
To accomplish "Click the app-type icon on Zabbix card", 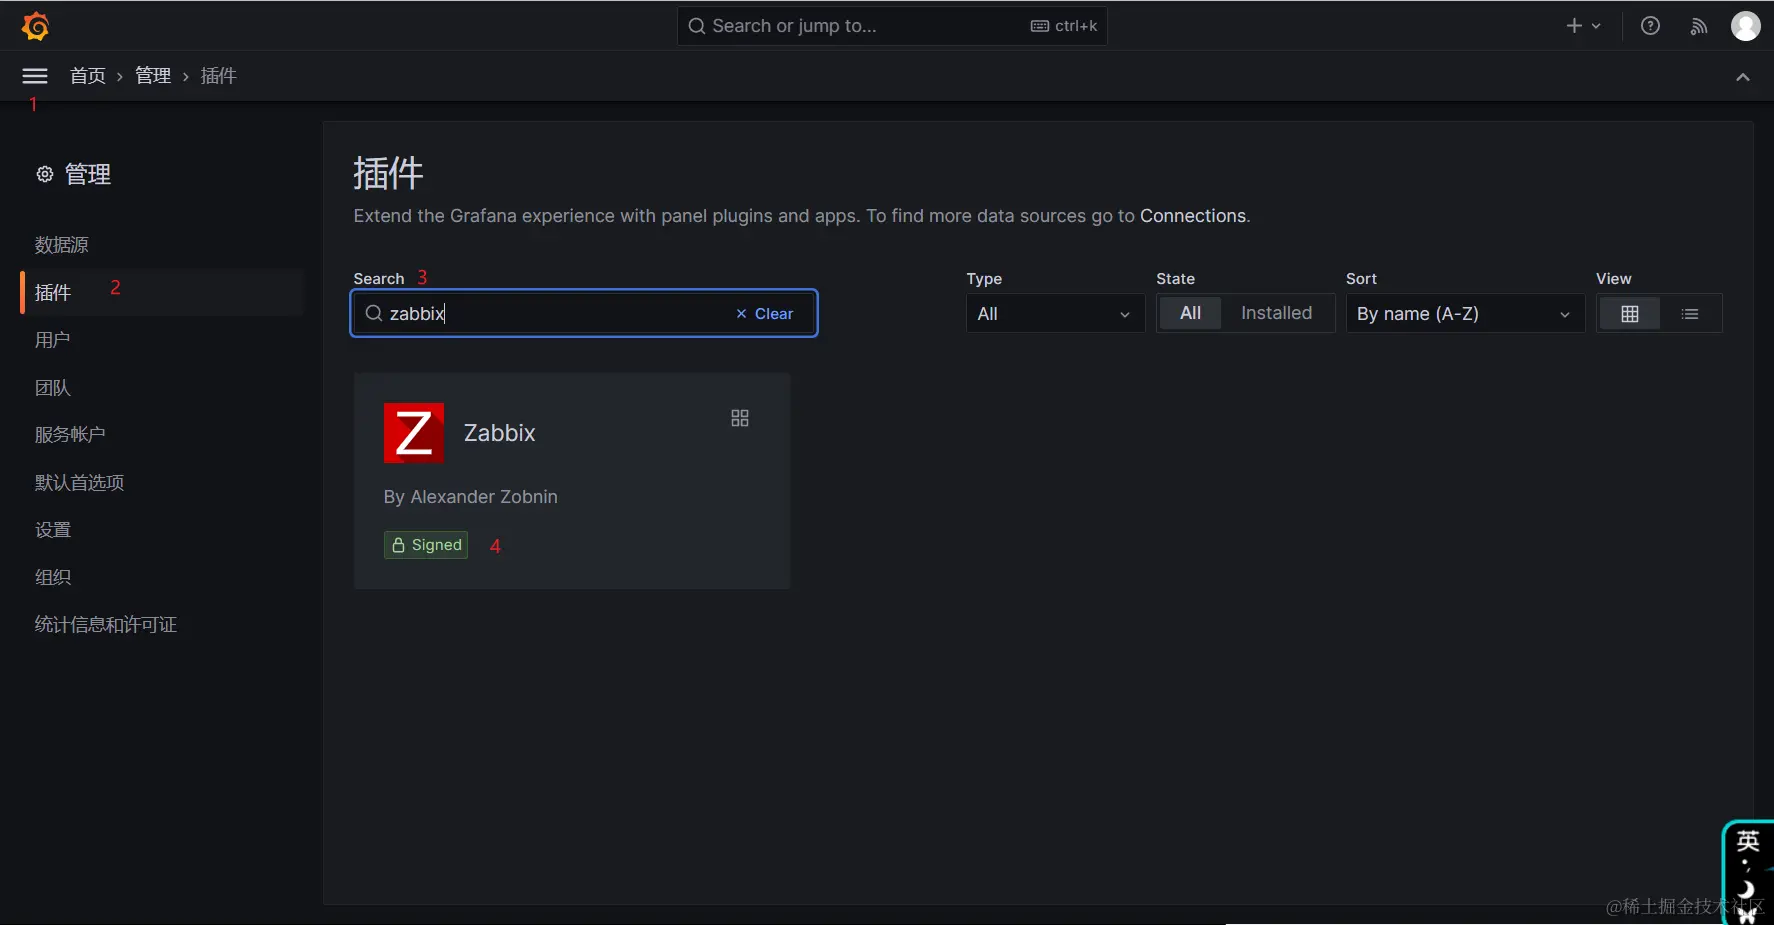I will [740, 418].
